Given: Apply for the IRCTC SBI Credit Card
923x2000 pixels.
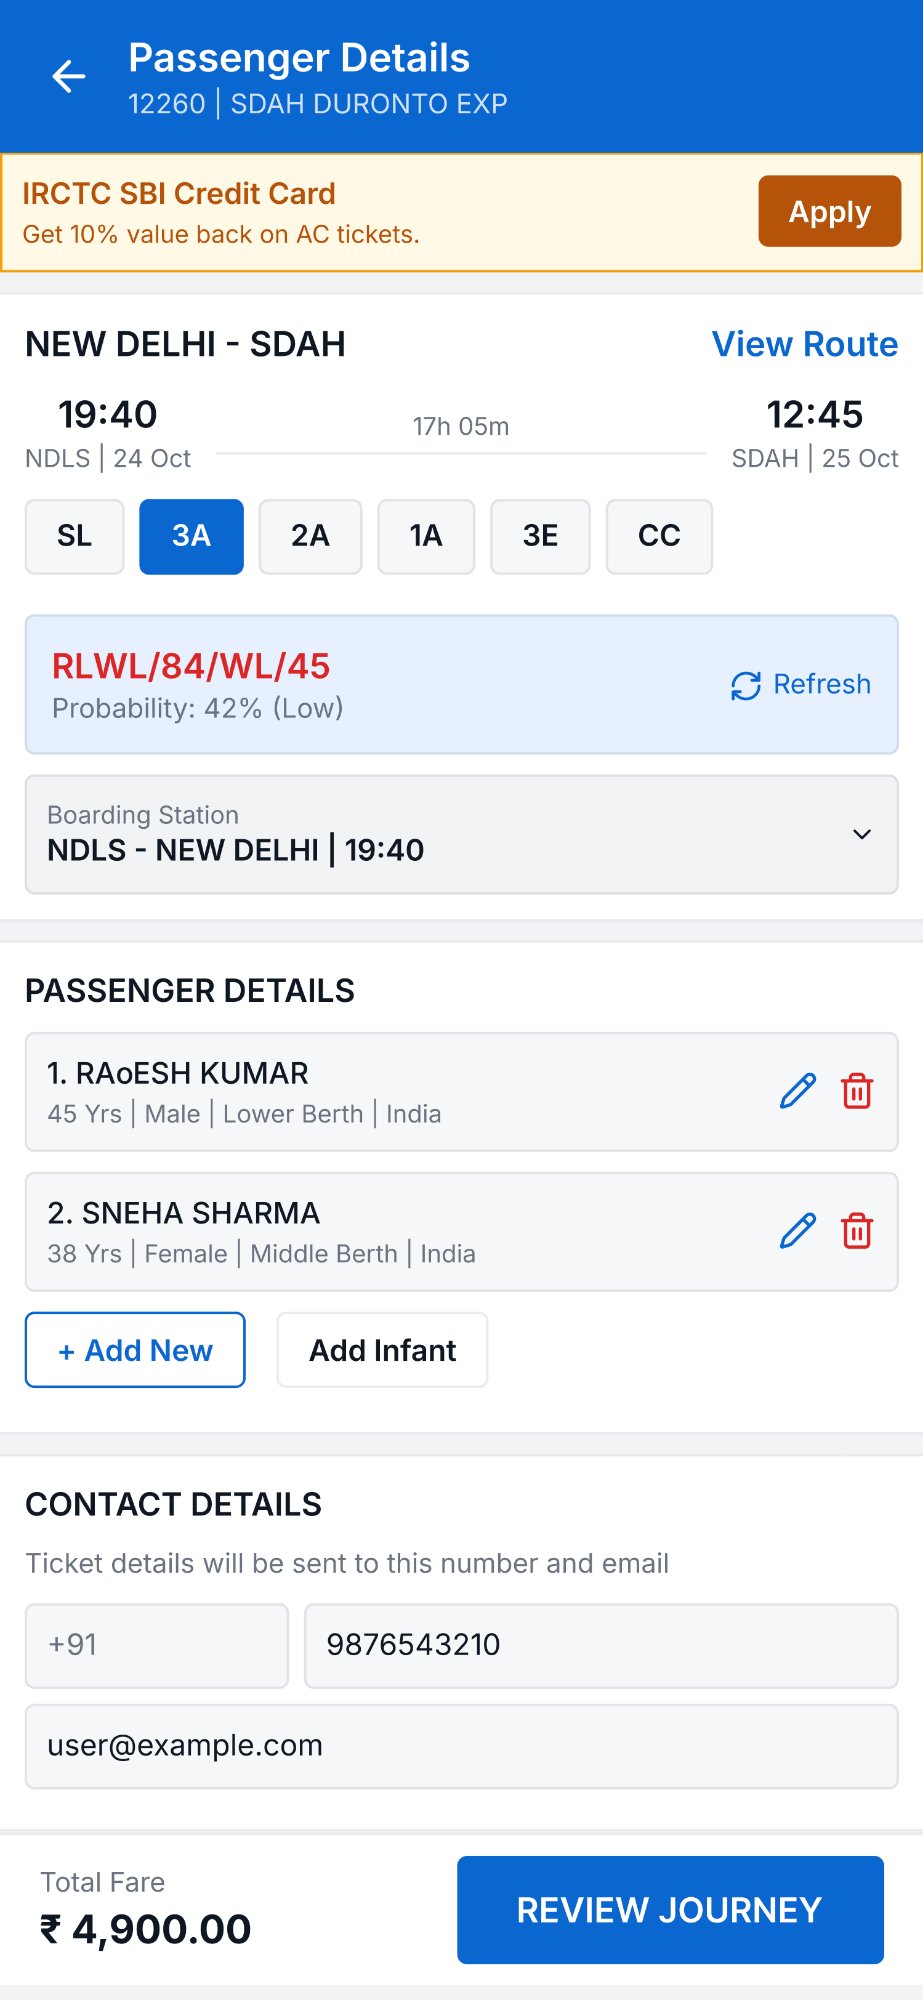Looking at the screenshot, I should (x=829, y=211).
